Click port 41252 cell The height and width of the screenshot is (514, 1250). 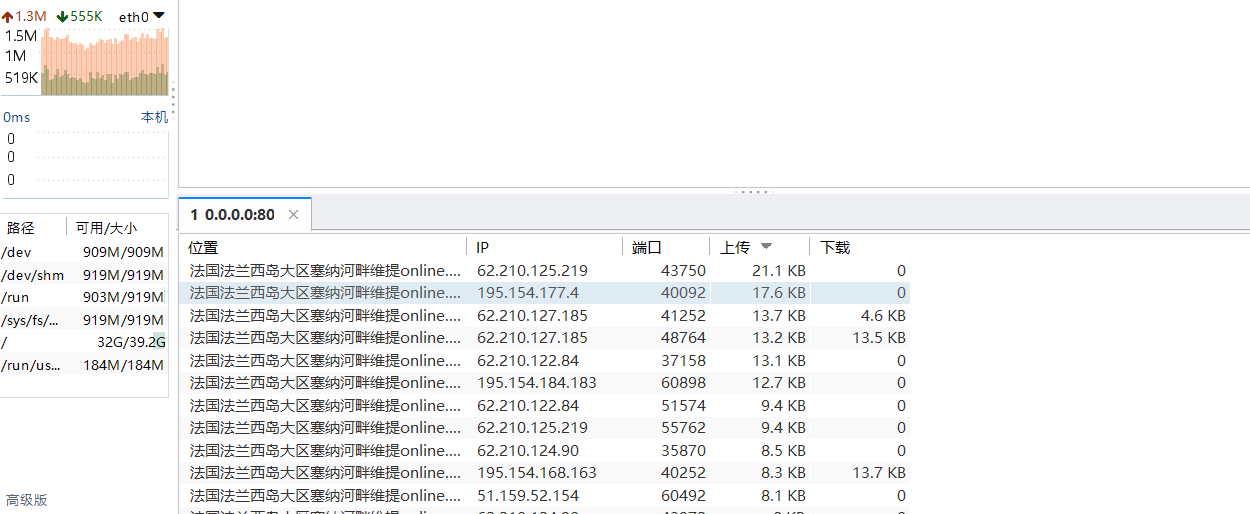click(683, 315)
